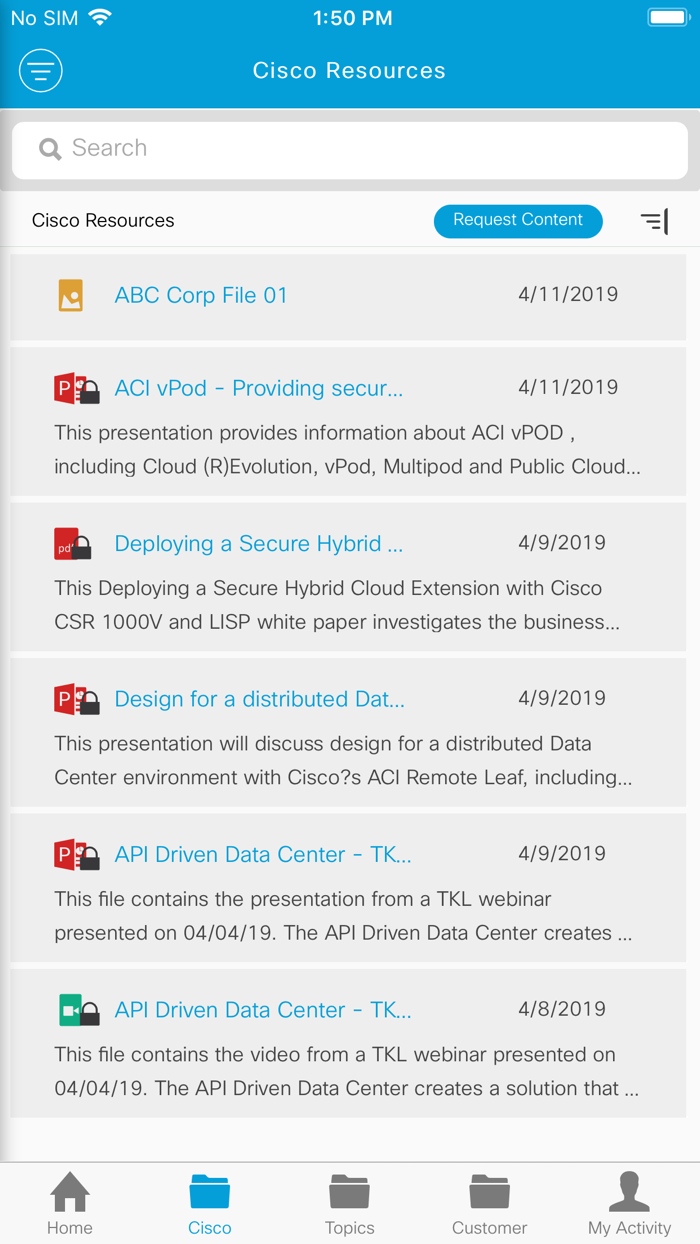The height and width of the screenshot is (1244, 700).
Task: Open ACI vPod presentation title
Action: pos(258,389)
